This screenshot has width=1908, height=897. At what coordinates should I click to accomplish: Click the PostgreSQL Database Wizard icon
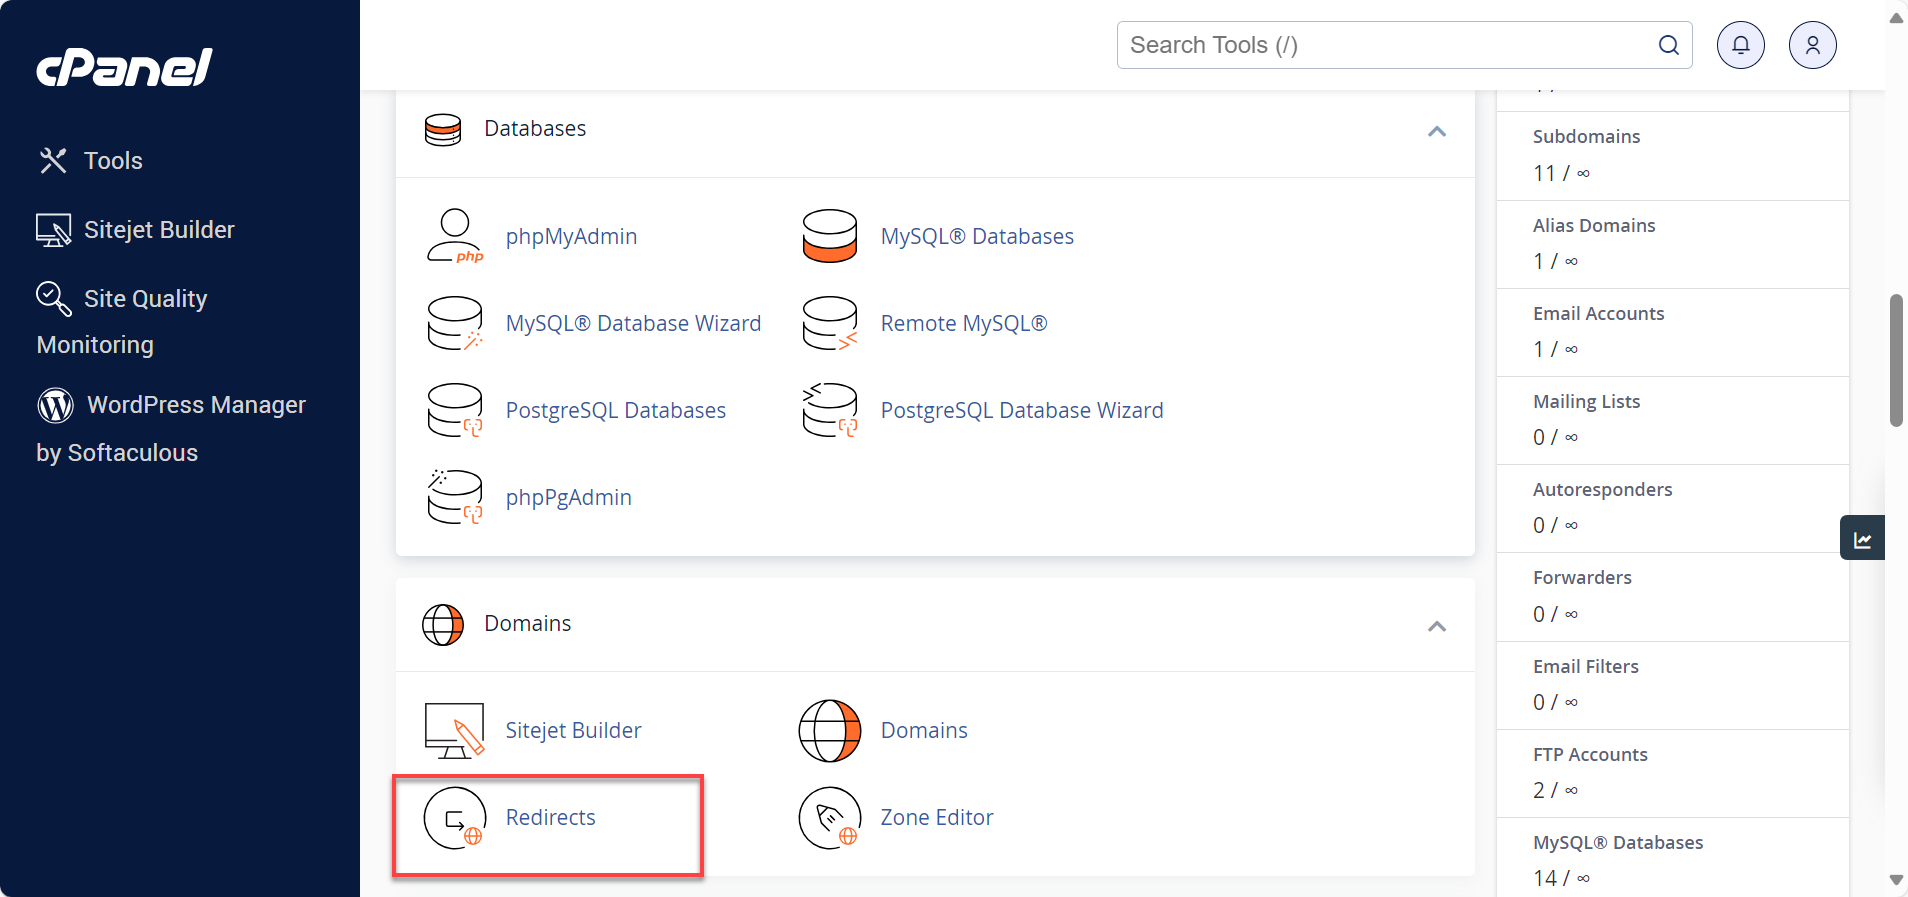[829, 410]
